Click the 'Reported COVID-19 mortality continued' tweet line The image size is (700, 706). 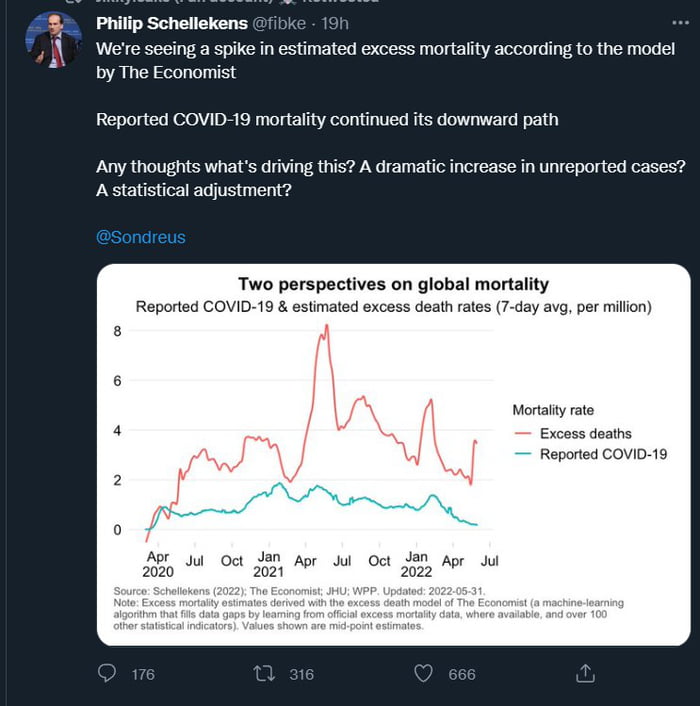point(327,119)
